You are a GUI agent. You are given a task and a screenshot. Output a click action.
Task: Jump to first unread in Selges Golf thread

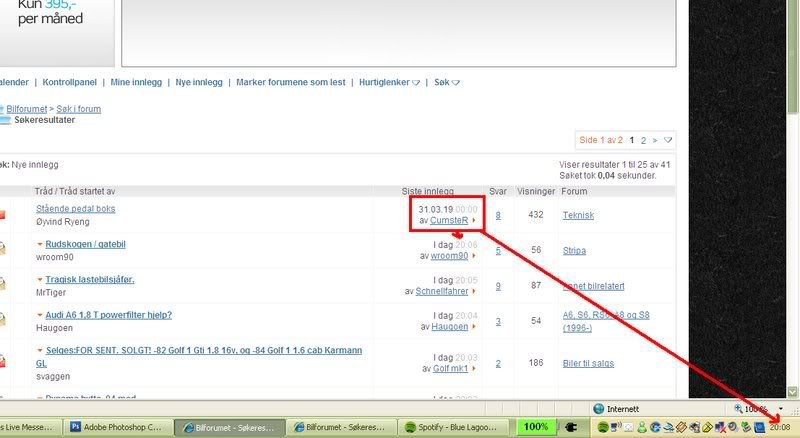[x=40, y=351]
